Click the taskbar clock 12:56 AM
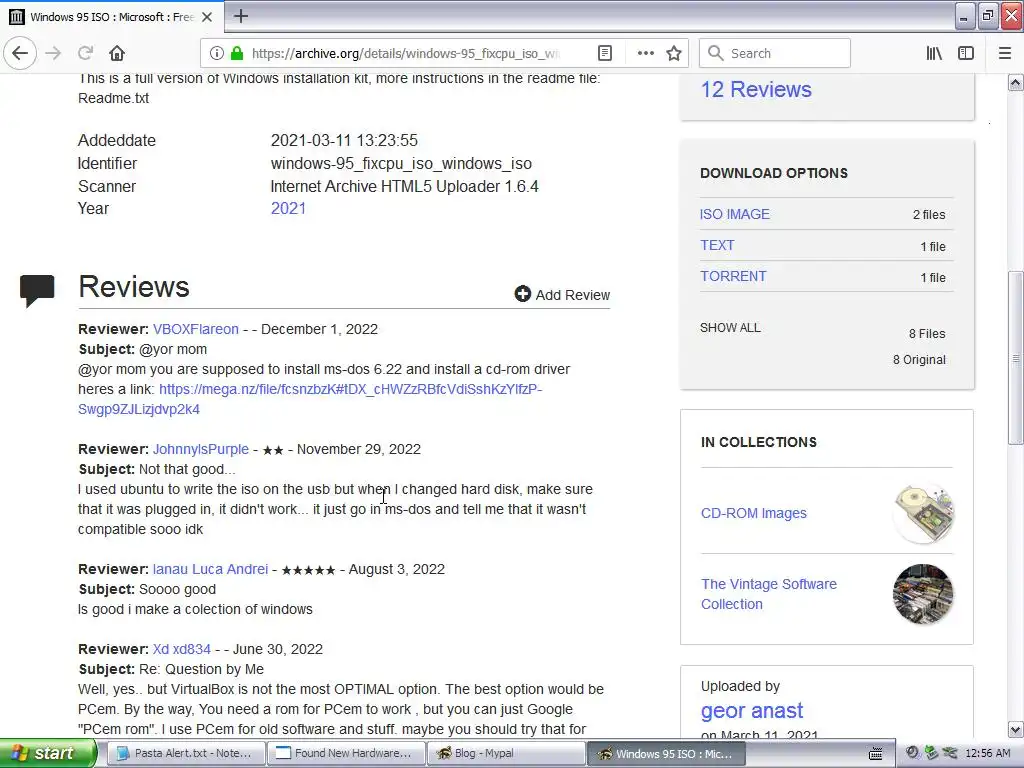 tap(987, 754)
